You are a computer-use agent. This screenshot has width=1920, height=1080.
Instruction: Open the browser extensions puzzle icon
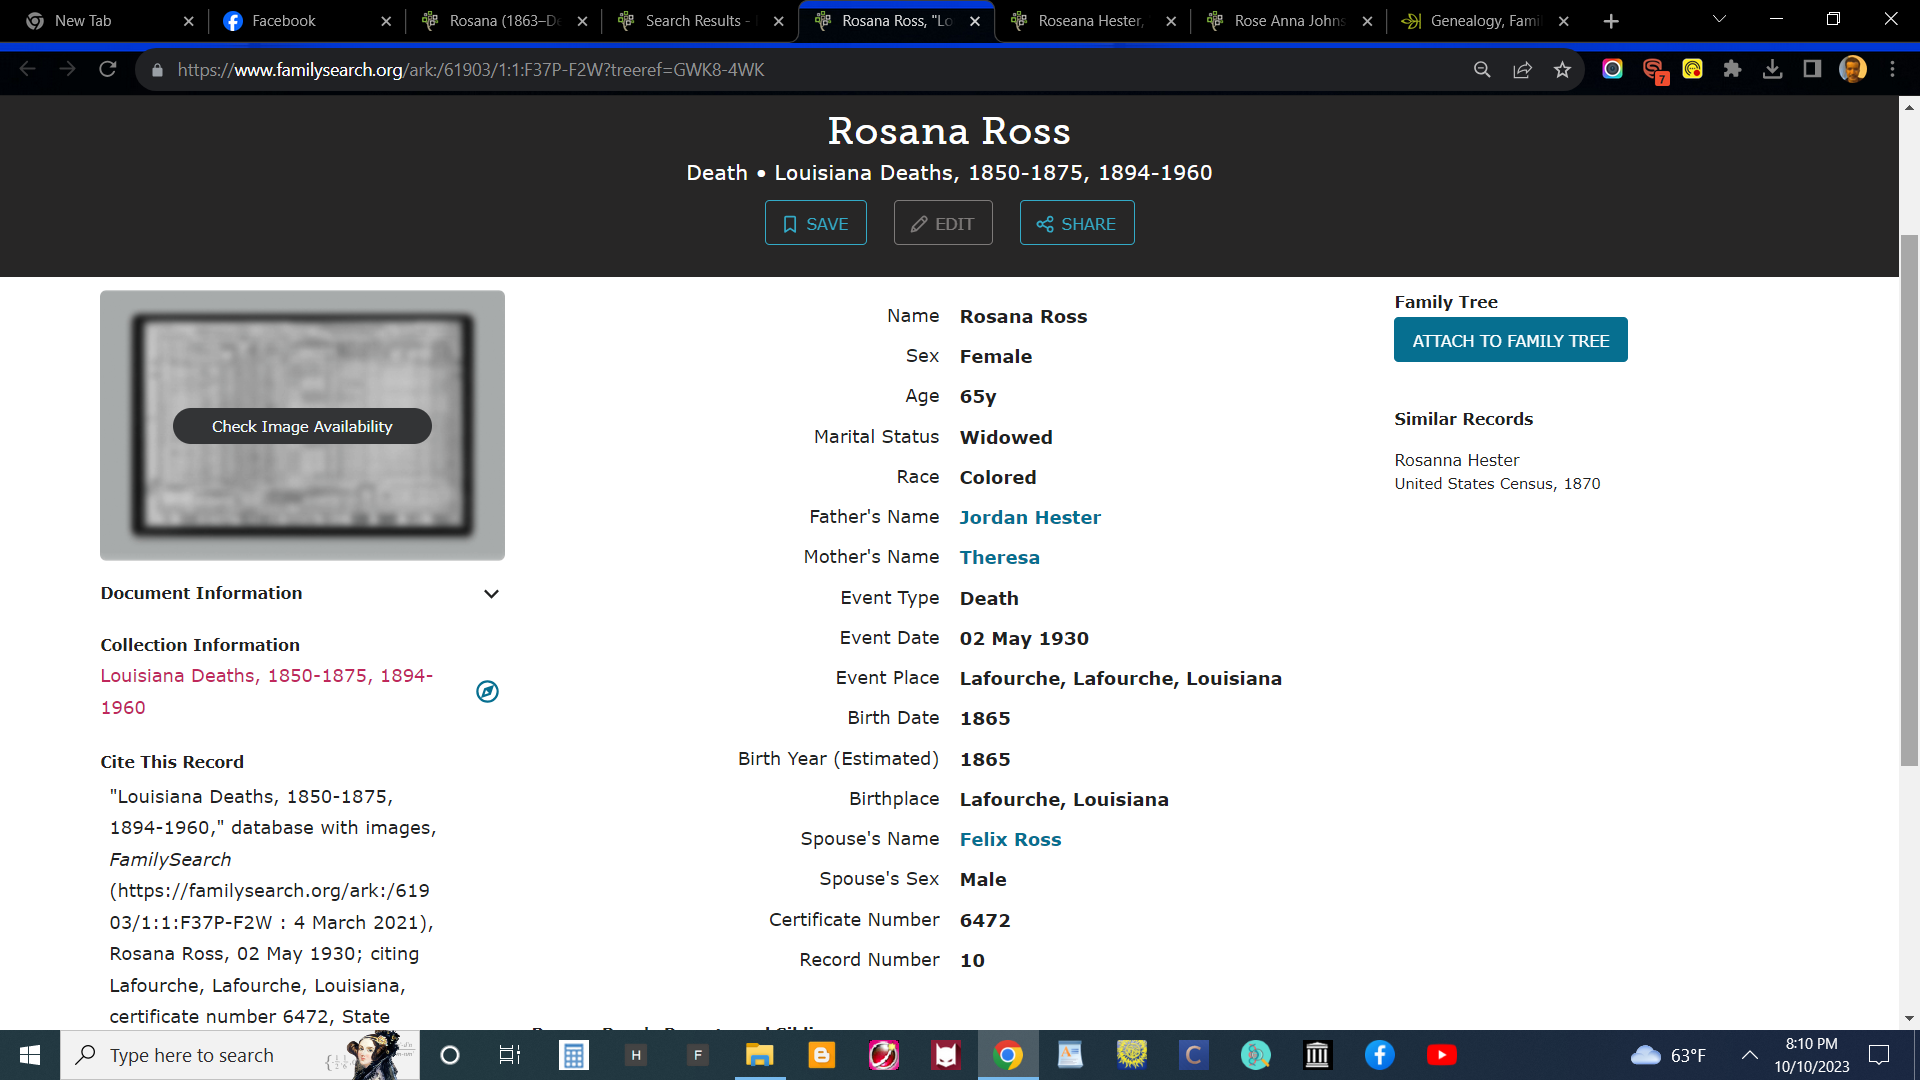pyautogui.click(x=1732, y=69)
